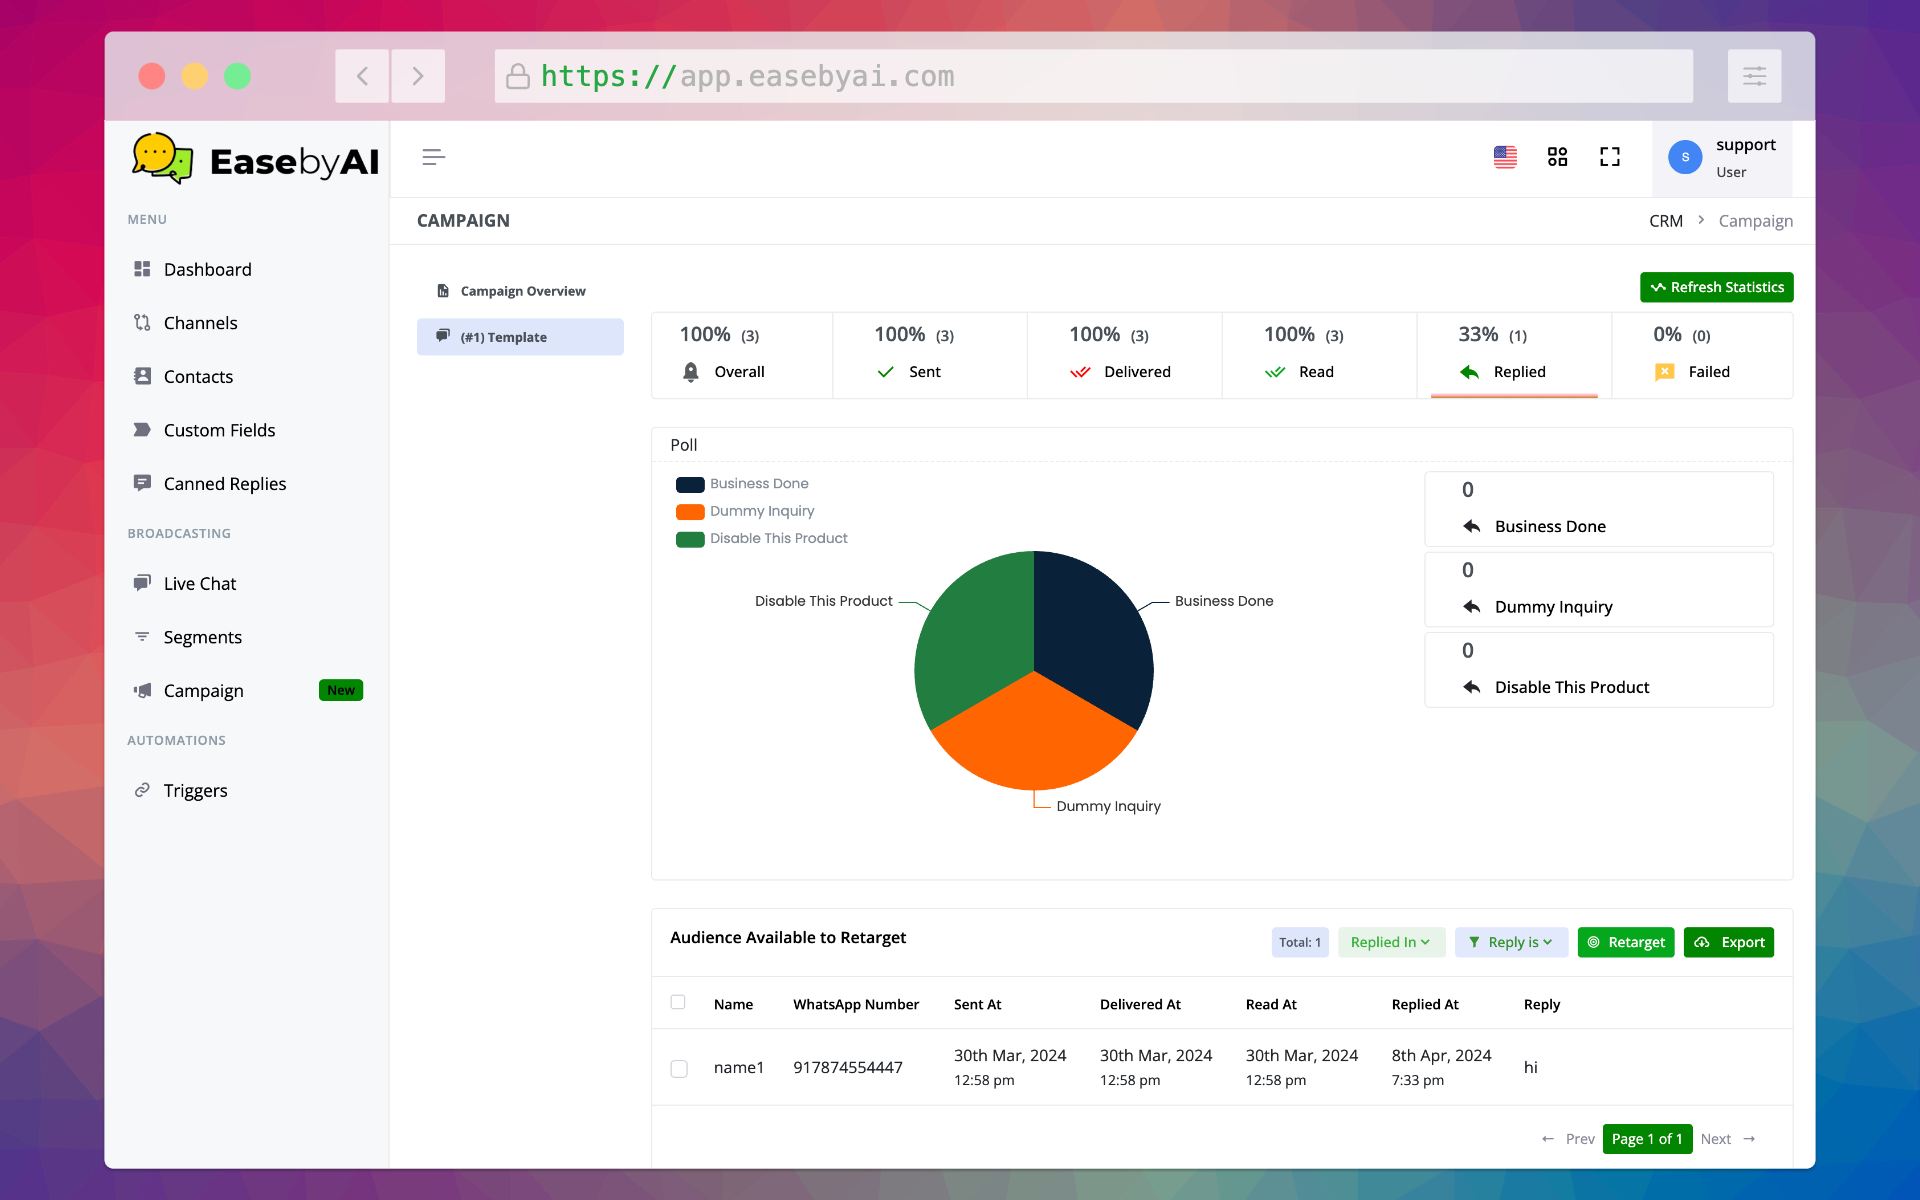Open the apps grid icon
Screen dimensions: 1920x1200
click(1557, 157)
